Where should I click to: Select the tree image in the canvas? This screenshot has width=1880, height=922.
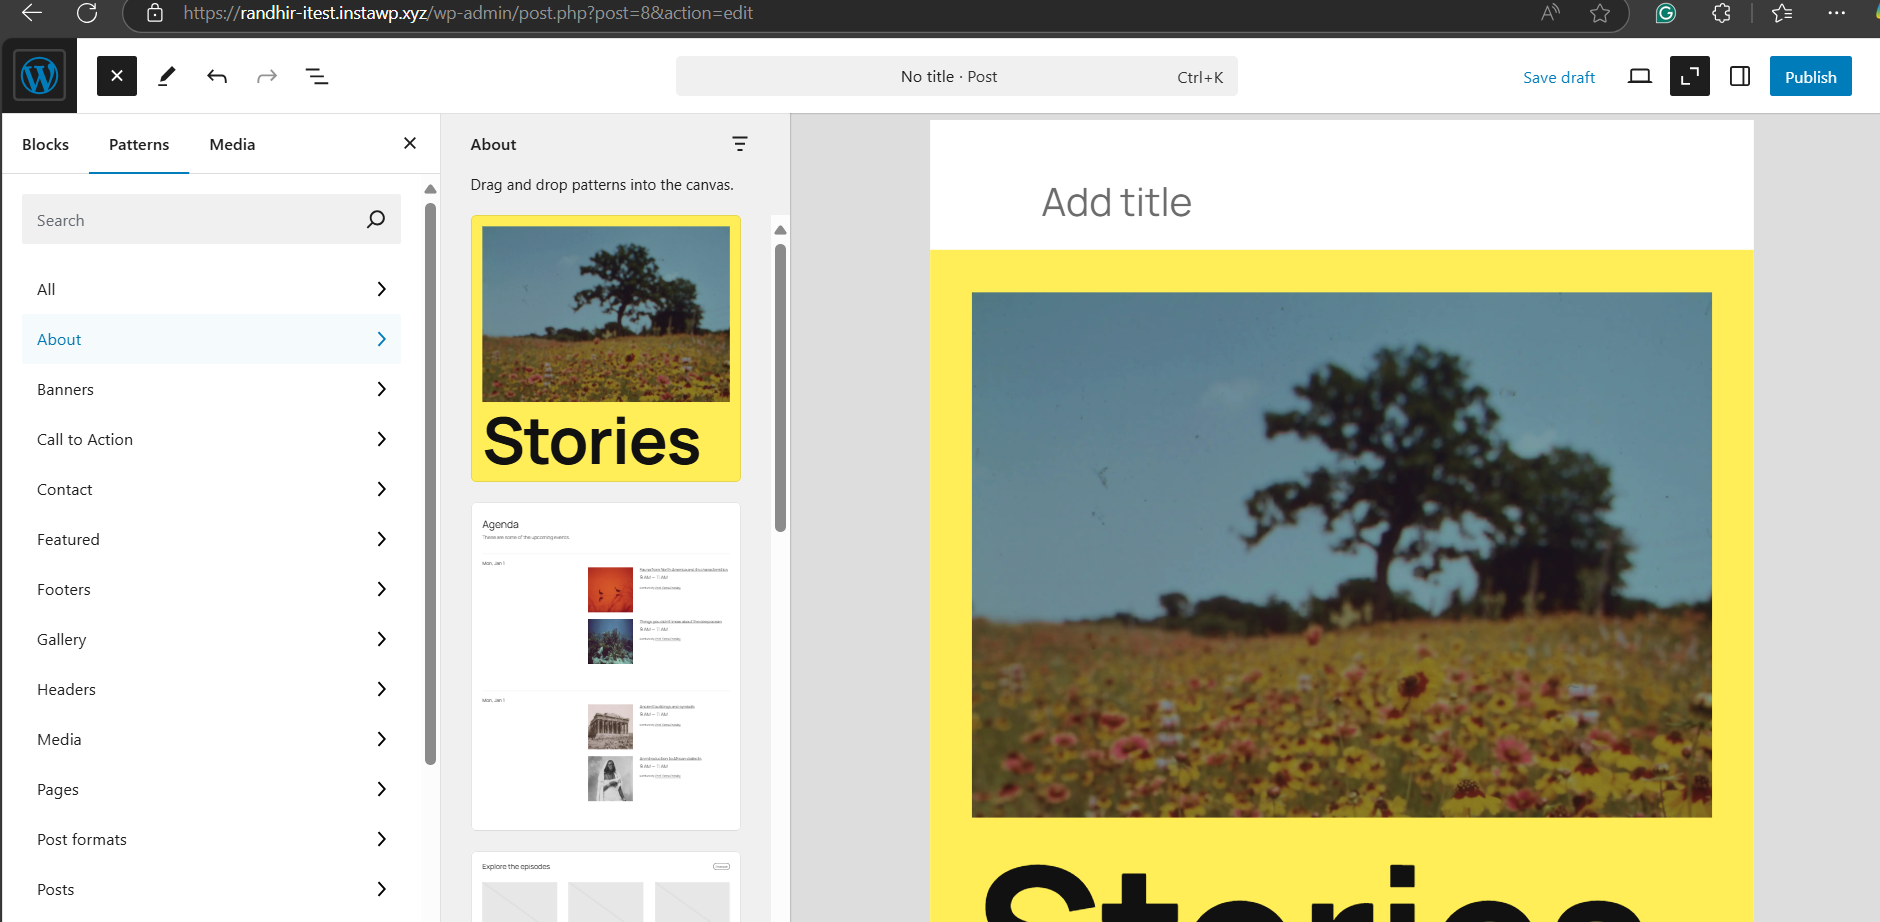click(1342, 555)
